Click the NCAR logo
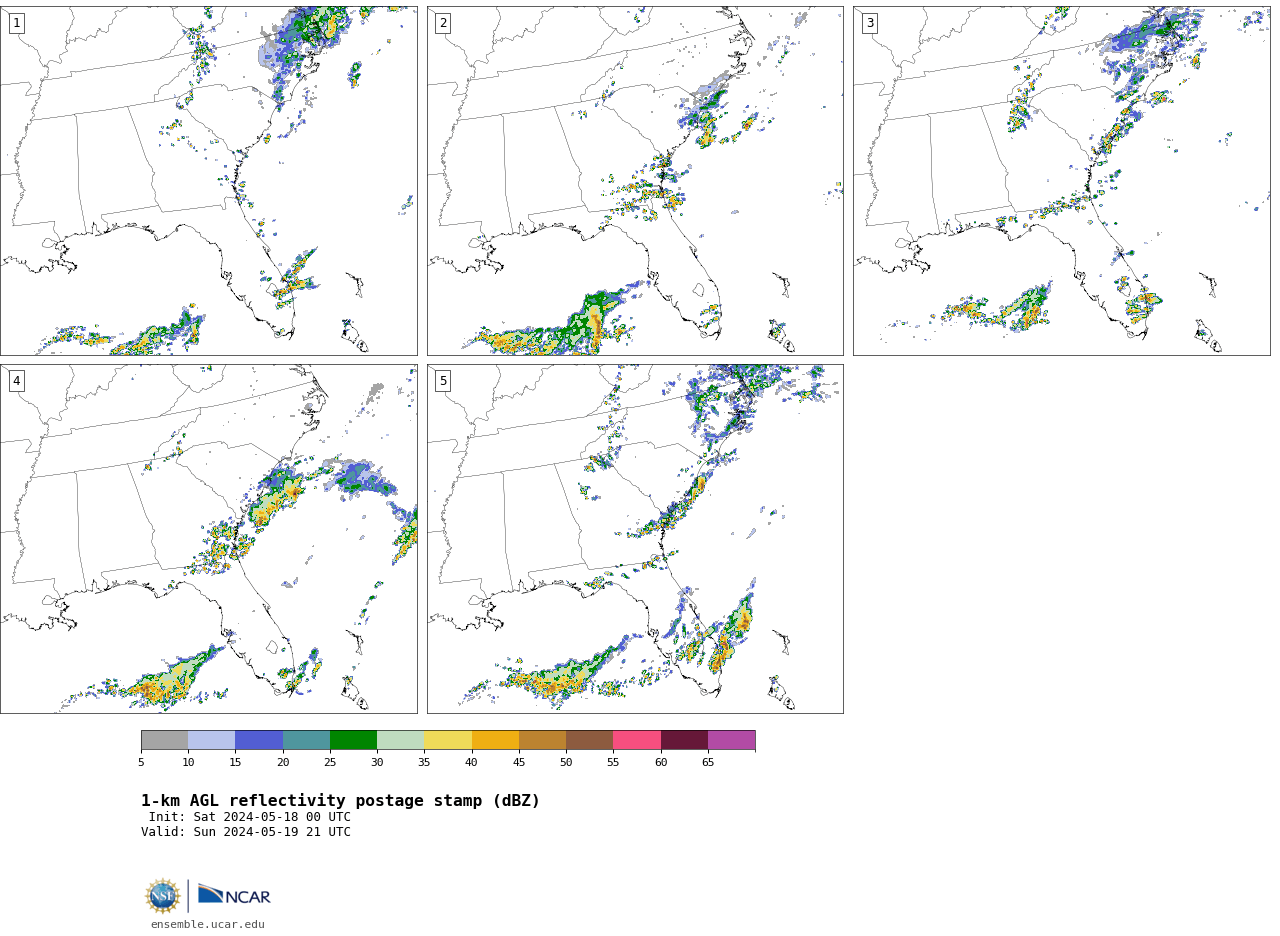The width and height of the screenshot is (1280, 936). [x=234, y=895]
